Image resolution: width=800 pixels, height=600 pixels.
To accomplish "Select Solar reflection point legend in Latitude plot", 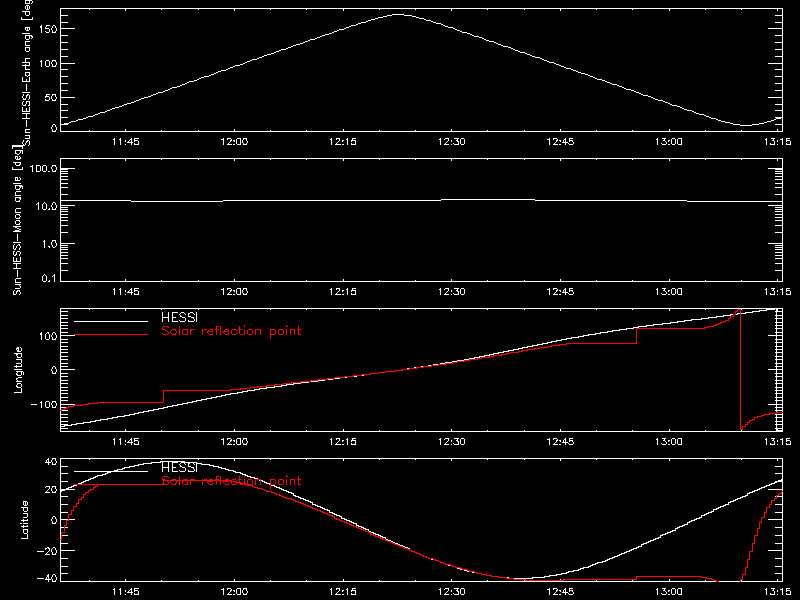I will pyautogui.click(x=231, y=481).
